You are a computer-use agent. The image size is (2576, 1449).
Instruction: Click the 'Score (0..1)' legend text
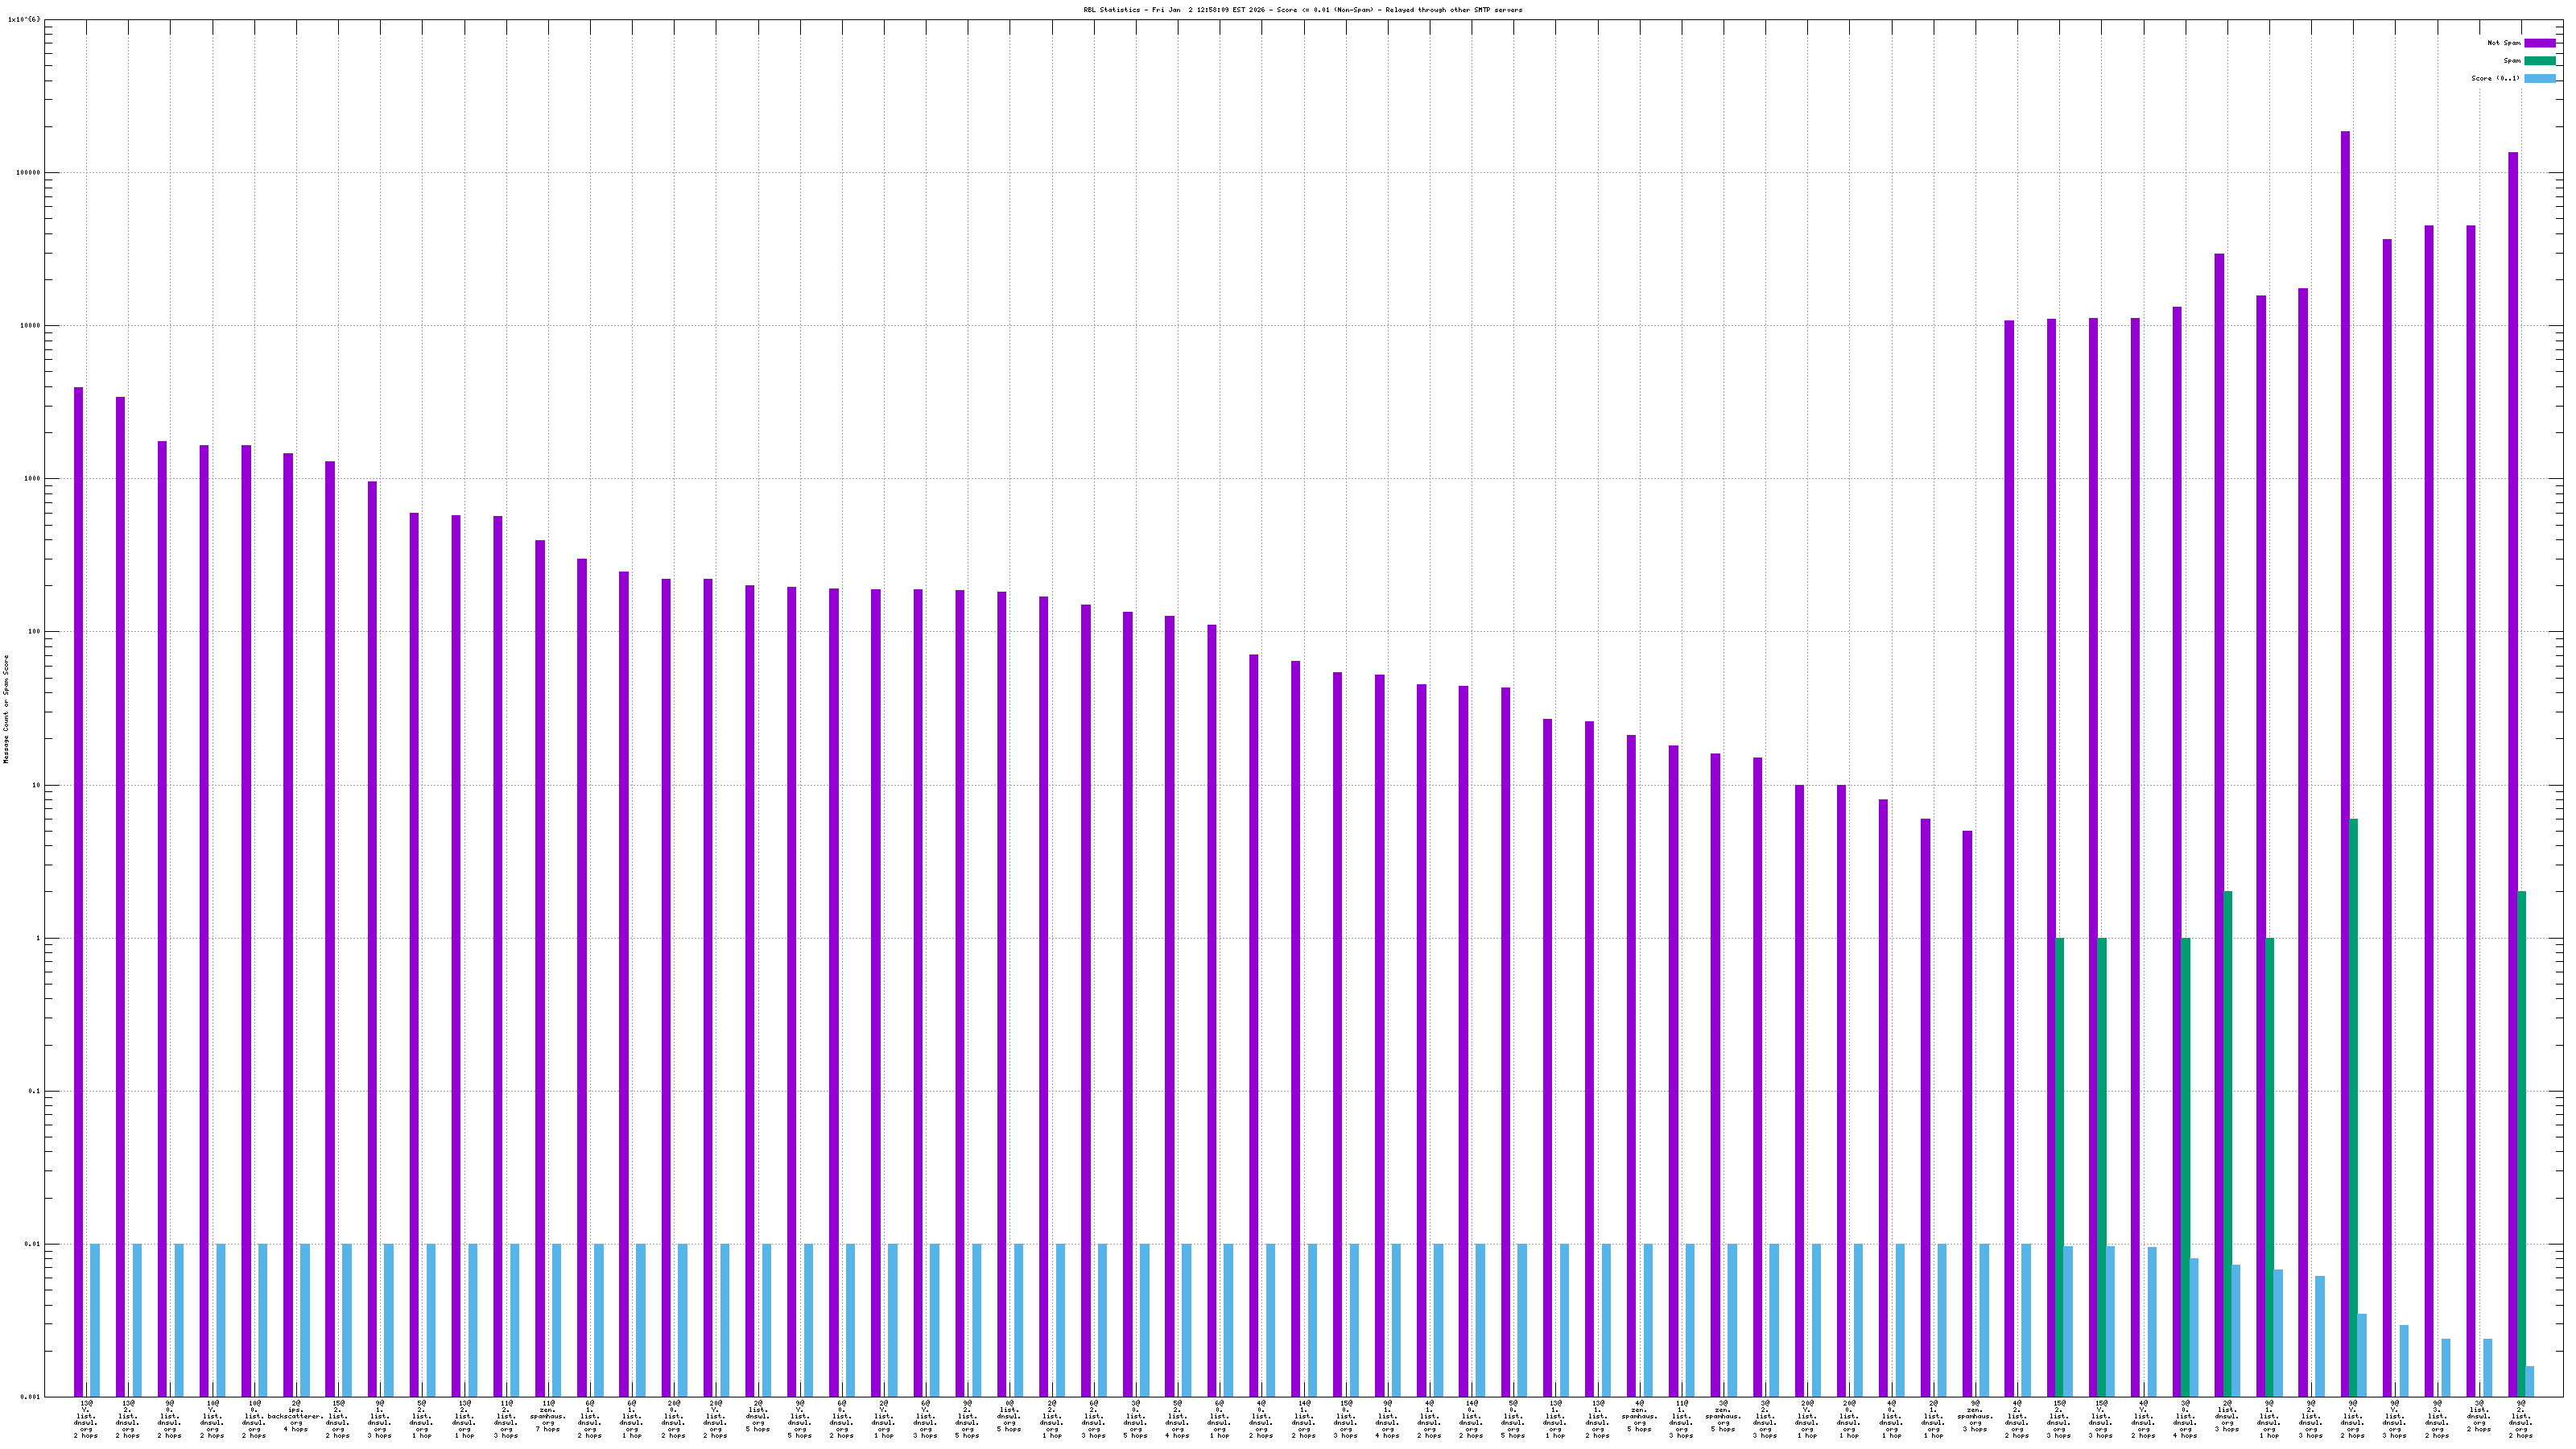coord(2495,78)
